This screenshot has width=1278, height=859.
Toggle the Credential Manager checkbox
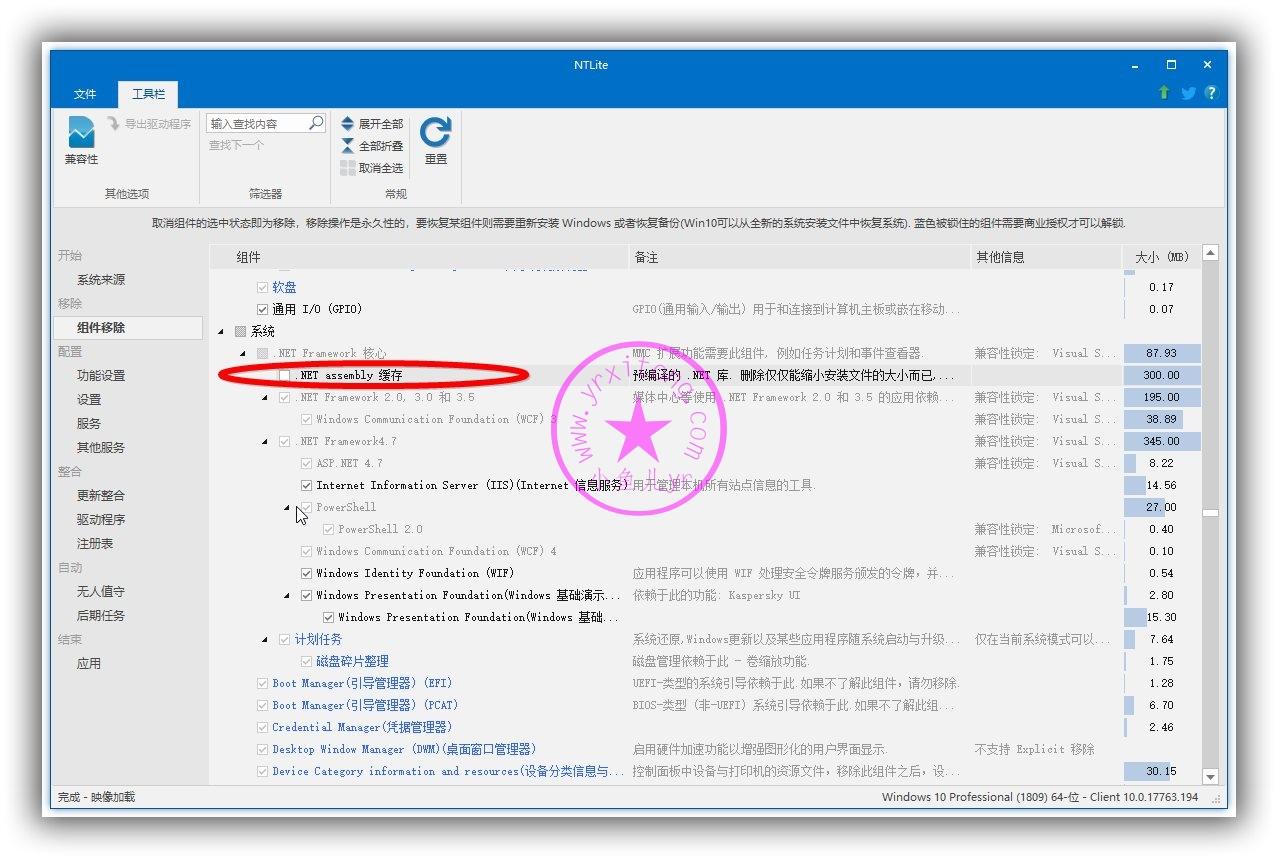263,727
